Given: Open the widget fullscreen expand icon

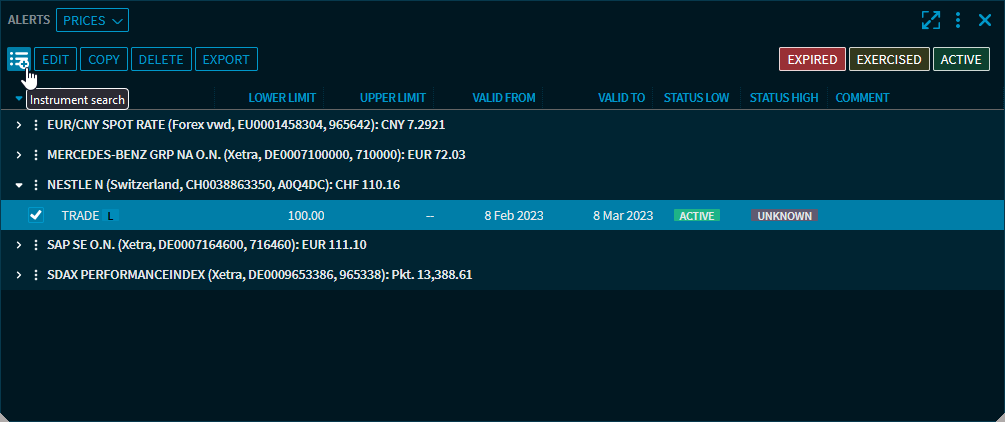Looking at the screenshot, I should (x=931, y=20).
